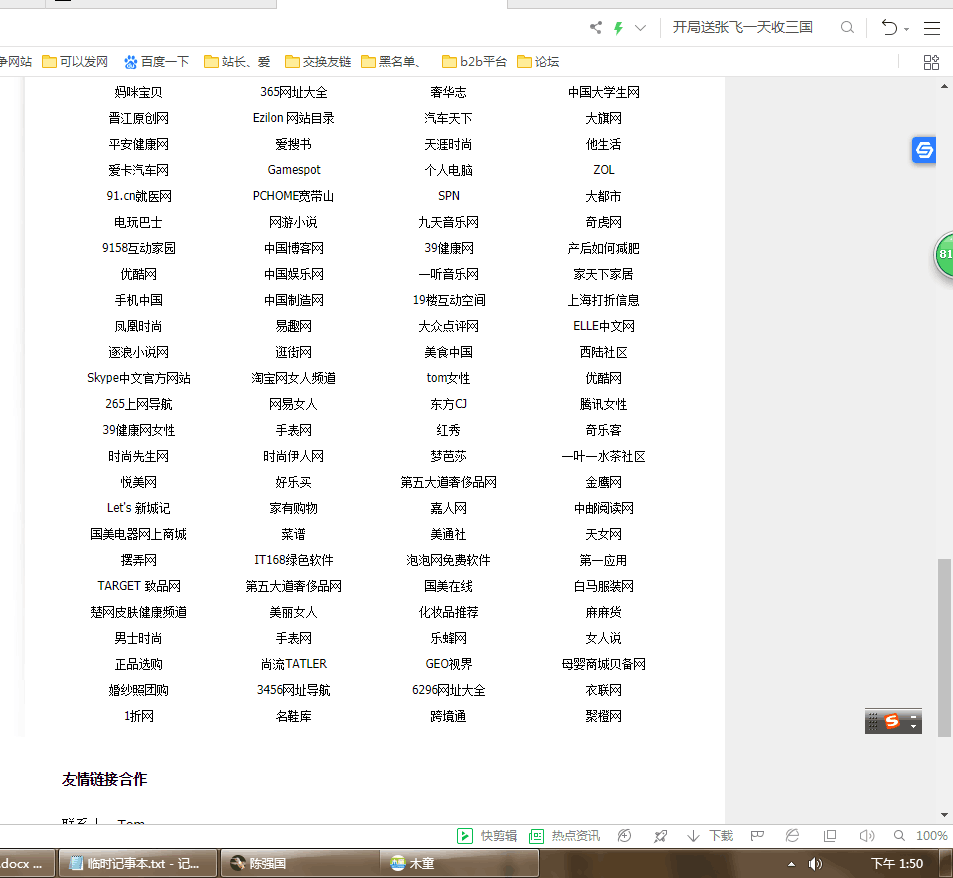The height and width of the screenshot is (878, 953).
Task: Open the 妈咪宝贝 link
Action: point(139,92)
